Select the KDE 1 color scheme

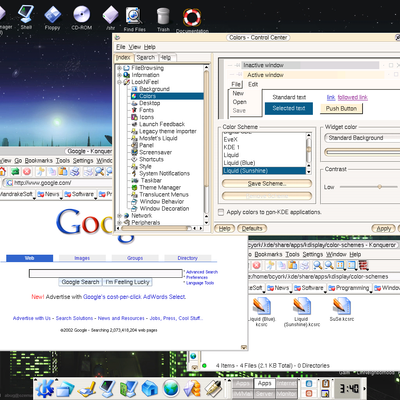(232, 147)
